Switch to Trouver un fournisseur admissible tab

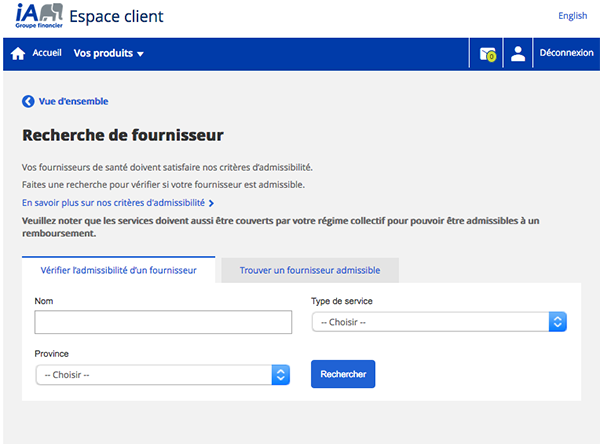310,270
